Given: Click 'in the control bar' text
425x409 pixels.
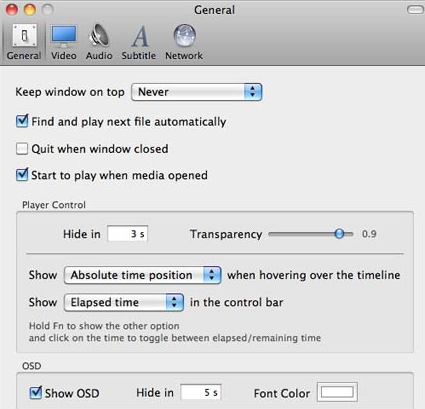Looking at the screenshot, I should point(237,302).
